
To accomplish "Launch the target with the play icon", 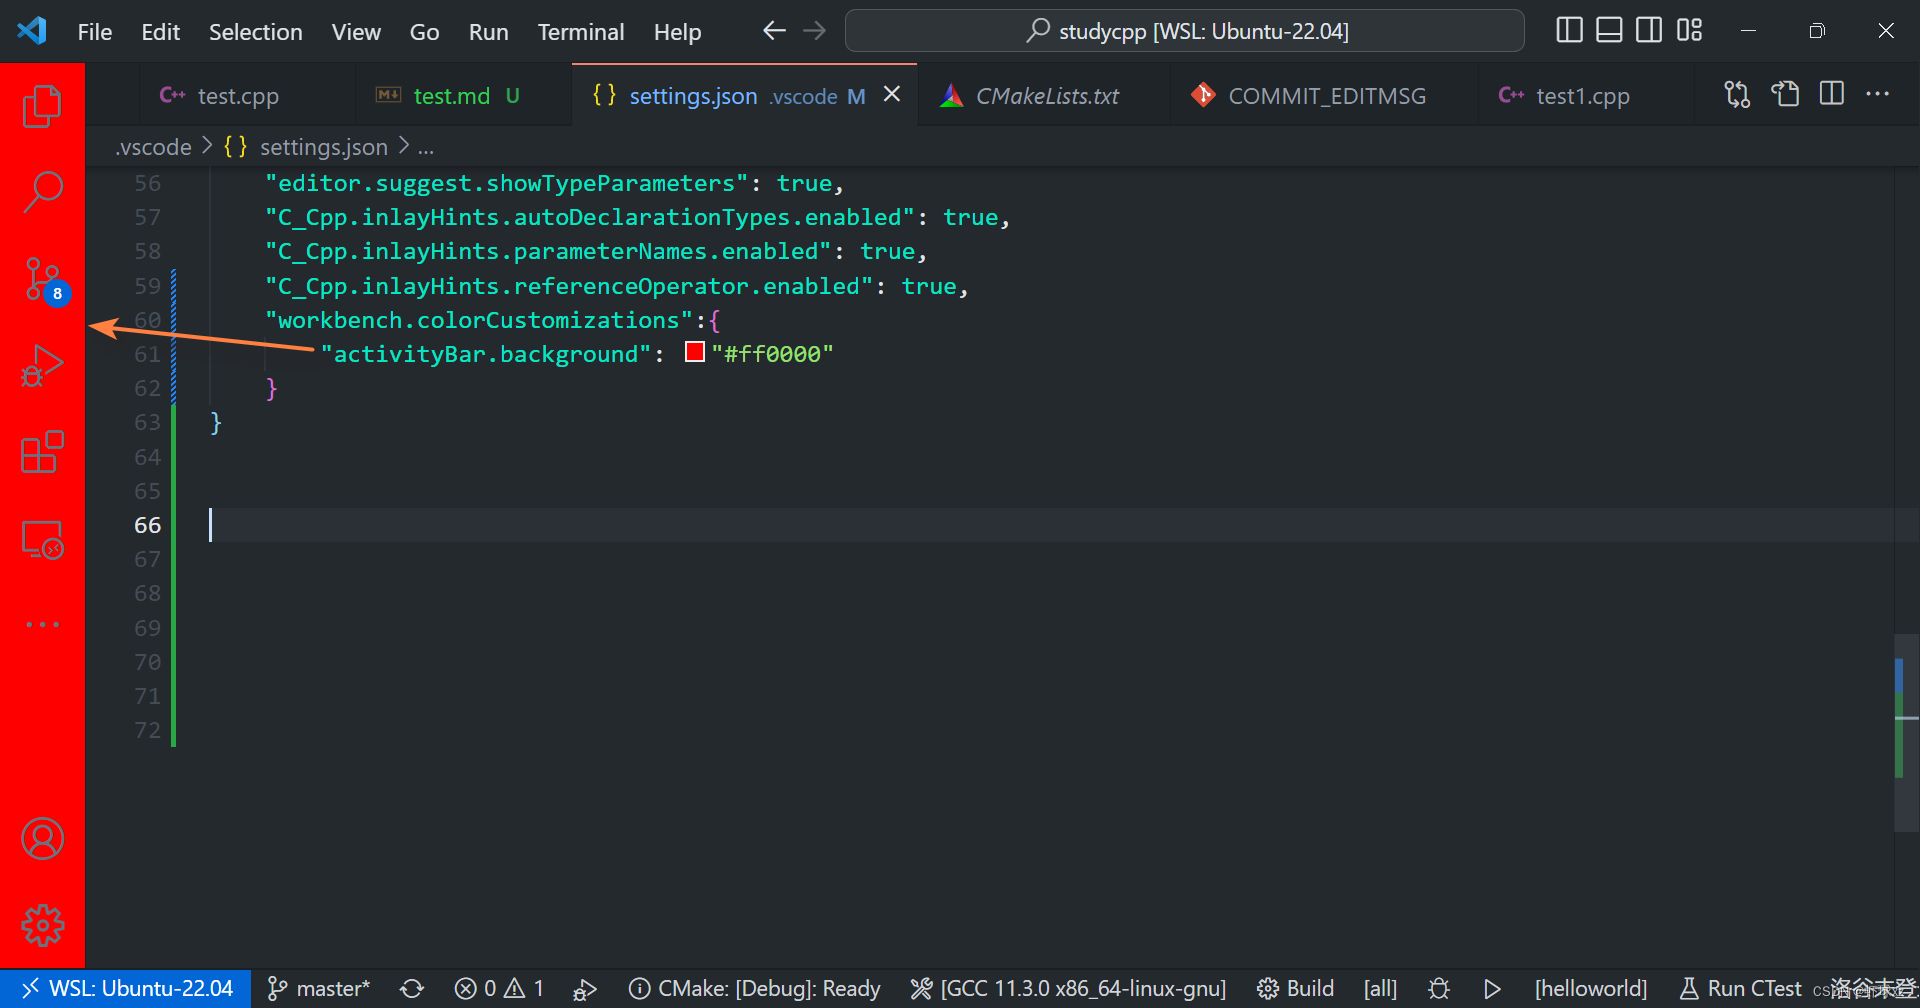I will (1492, 988).
